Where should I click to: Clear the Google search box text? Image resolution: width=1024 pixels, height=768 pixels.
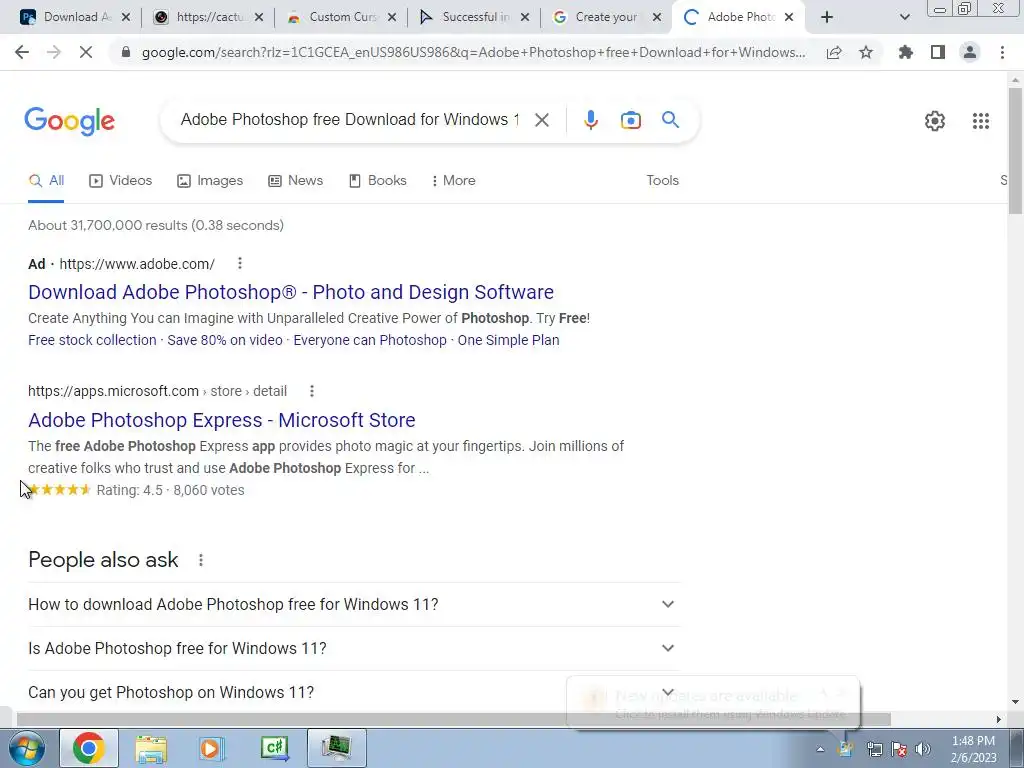pos(541,120)
